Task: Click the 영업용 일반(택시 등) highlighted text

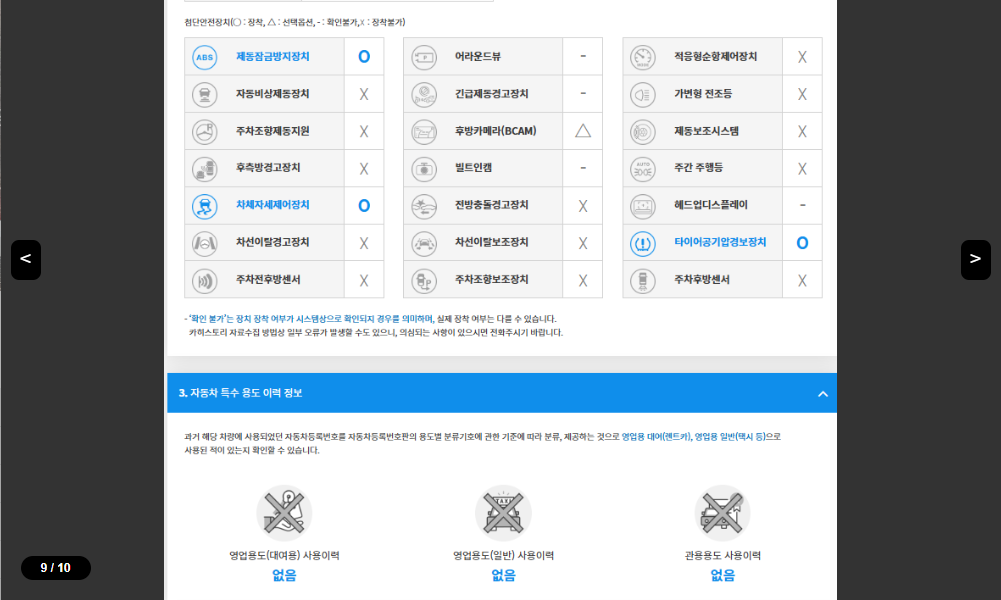Action: pos(730,437)
